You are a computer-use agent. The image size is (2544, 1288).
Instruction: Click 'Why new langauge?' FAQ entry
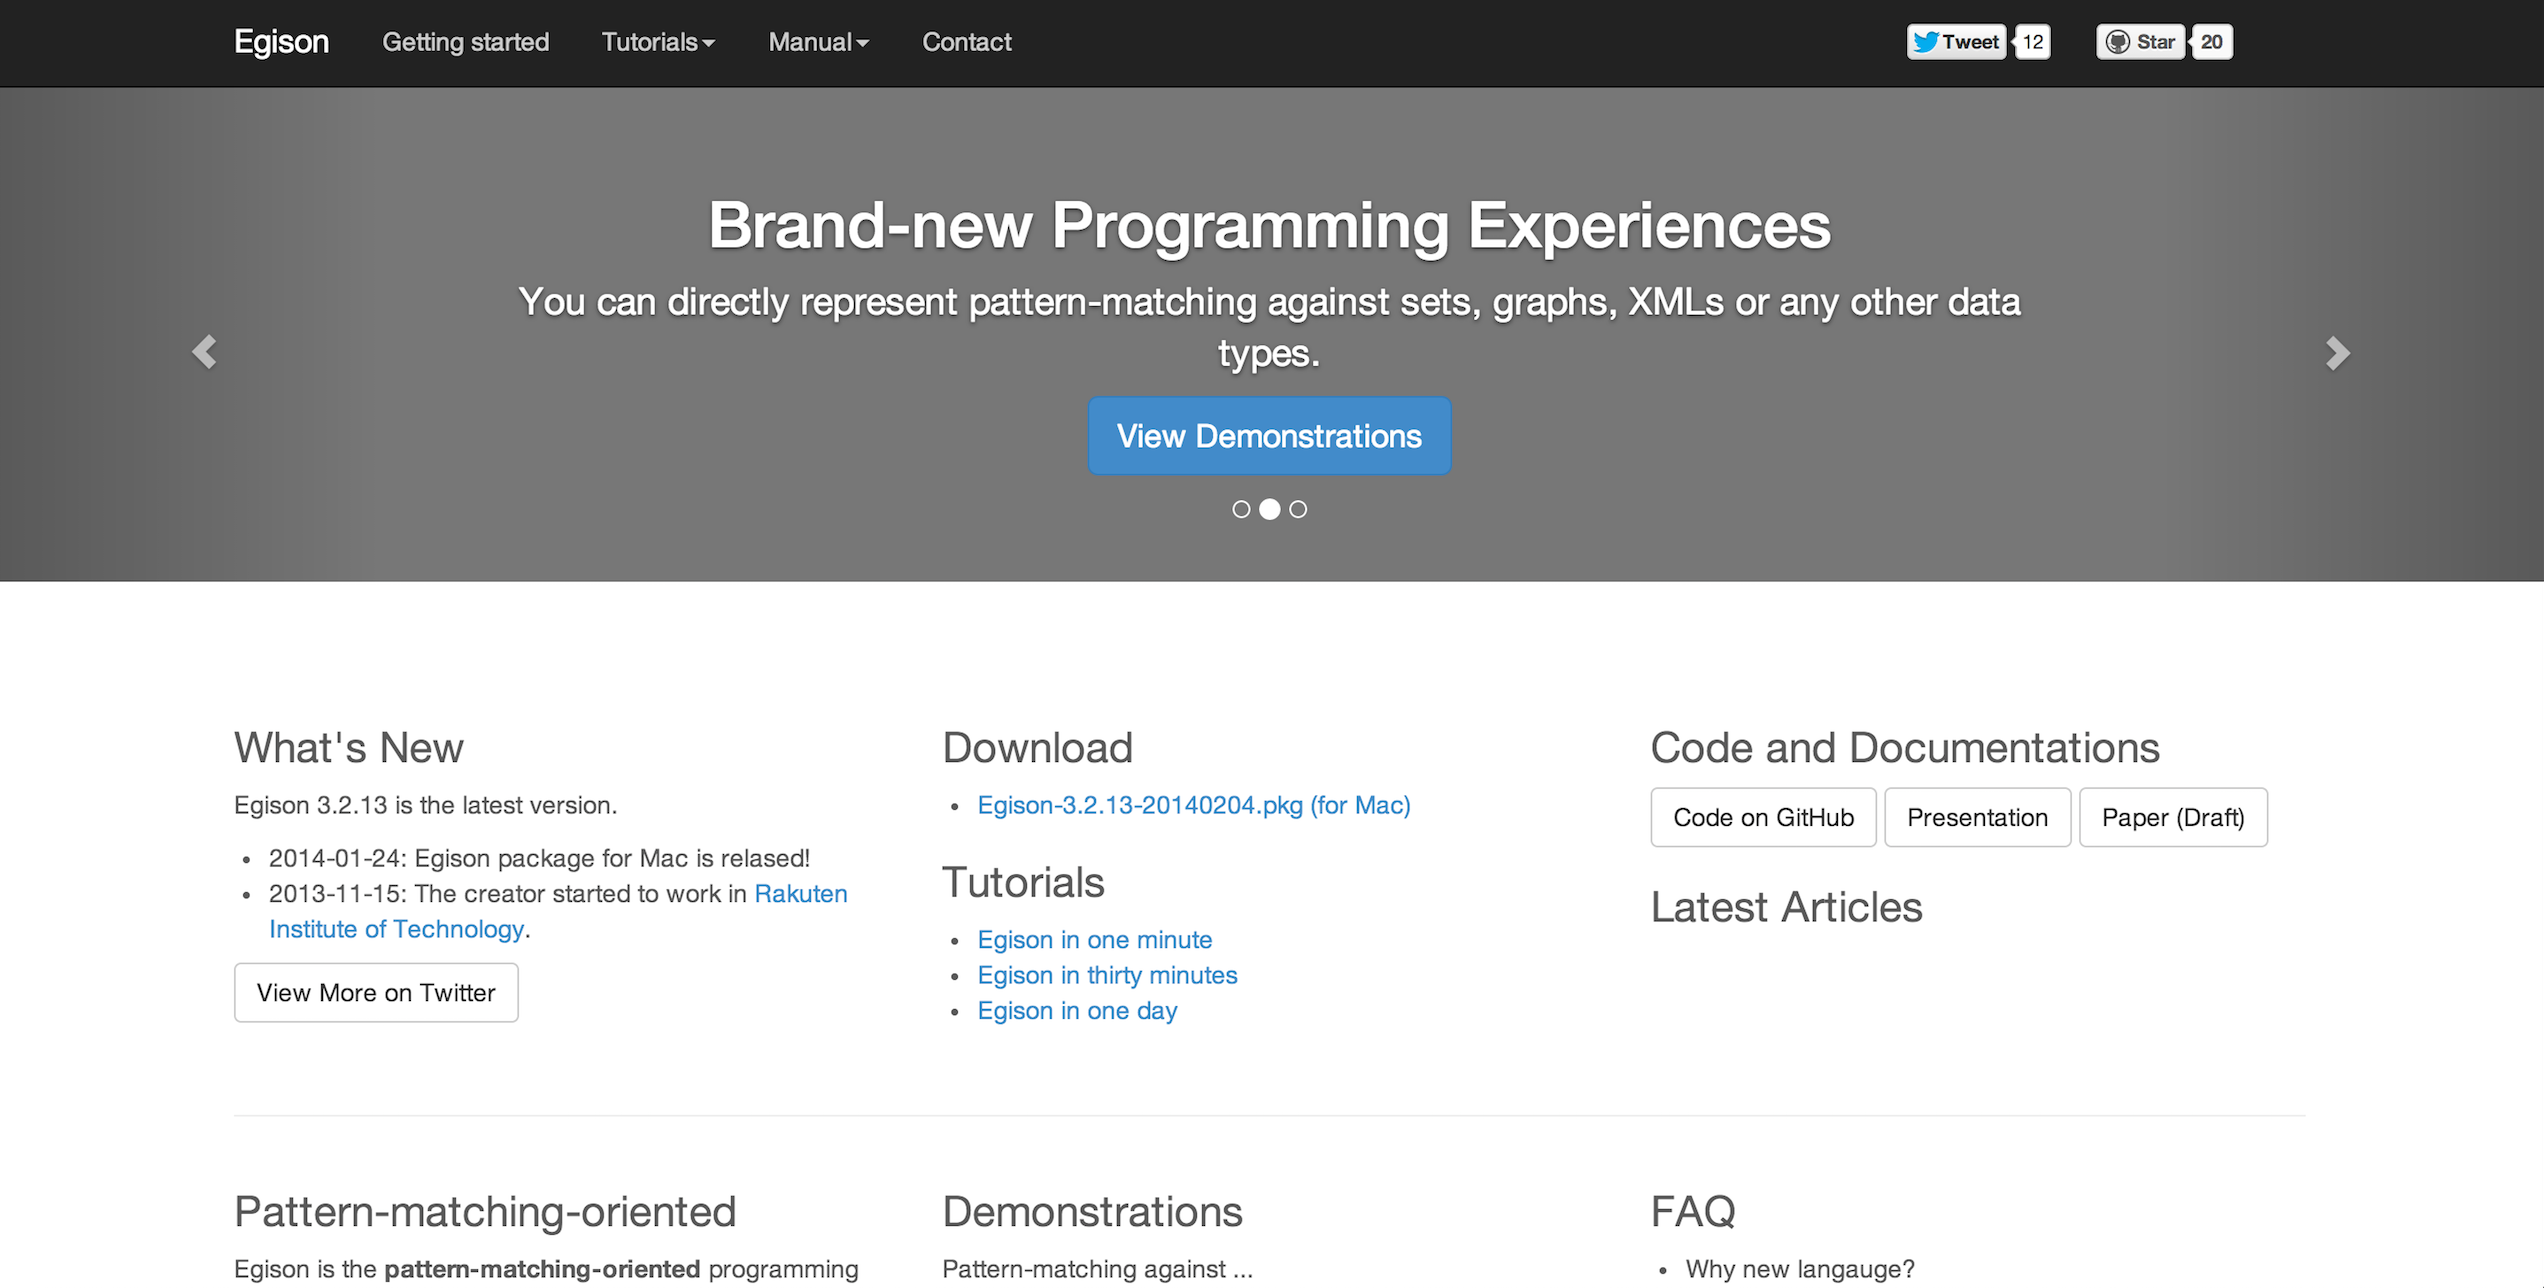pyautogui.click(x=1800, y=1270)
